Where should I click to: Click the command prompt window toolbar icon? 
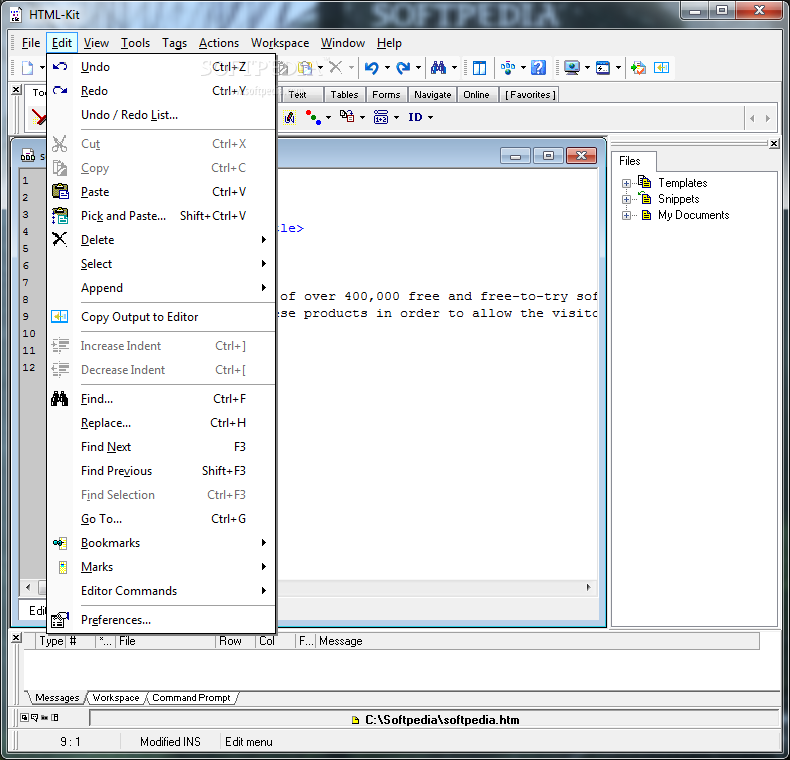click(x=603, y=68)
